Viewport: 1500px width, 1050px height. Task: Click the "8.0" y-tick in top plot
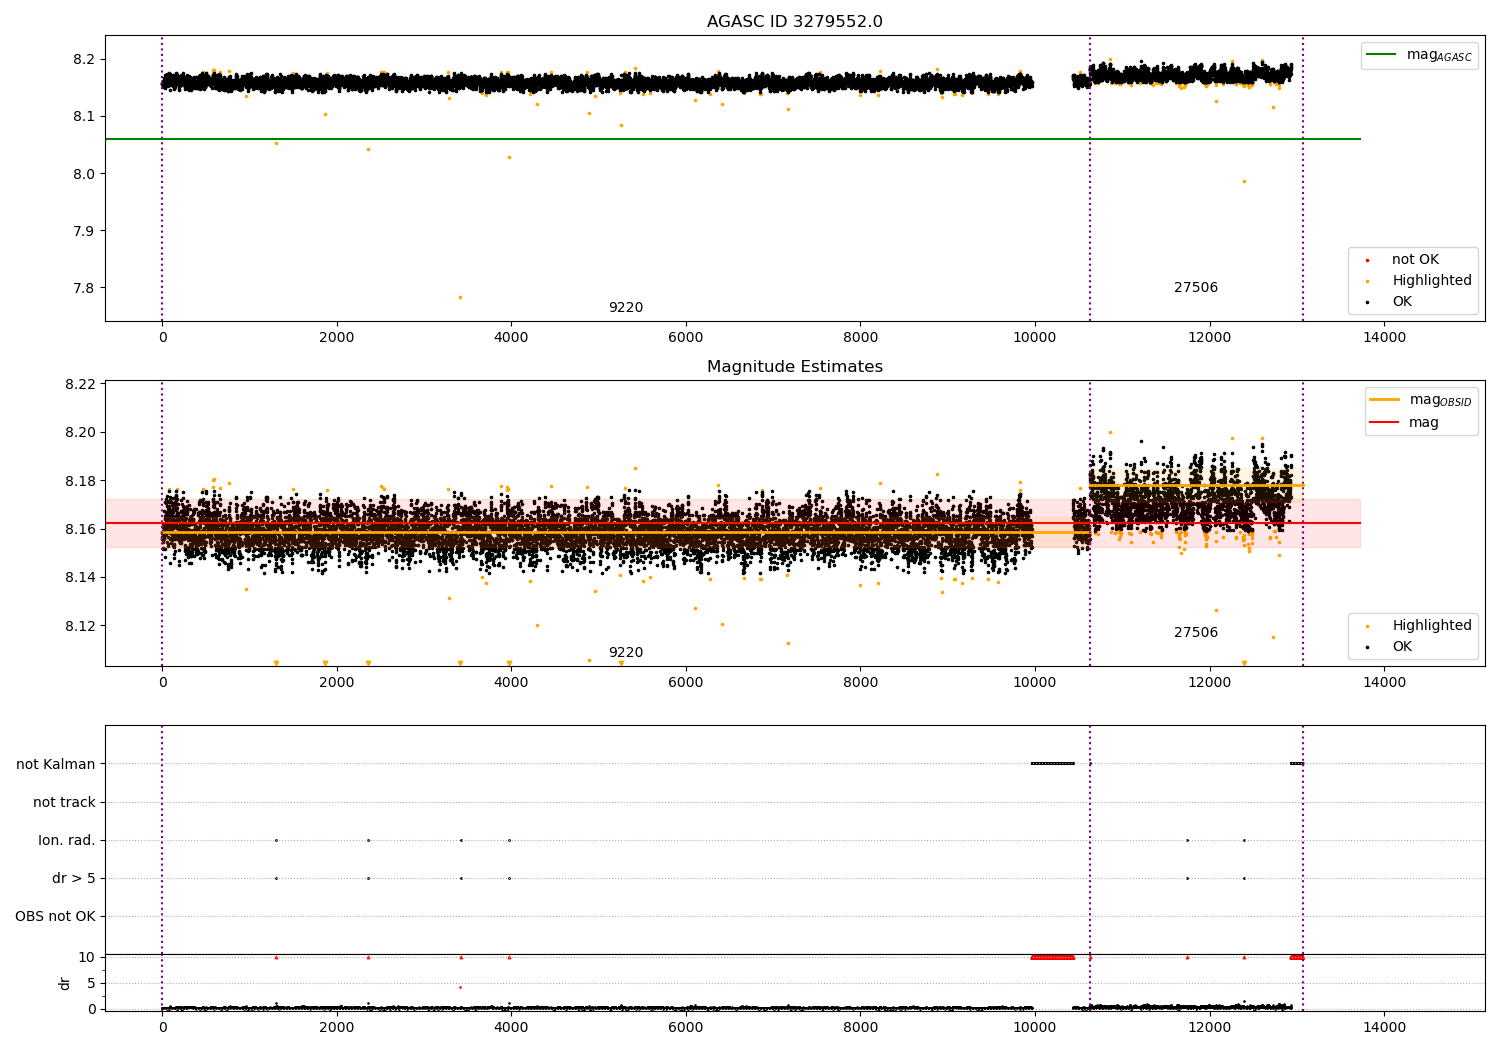(84, 175)
